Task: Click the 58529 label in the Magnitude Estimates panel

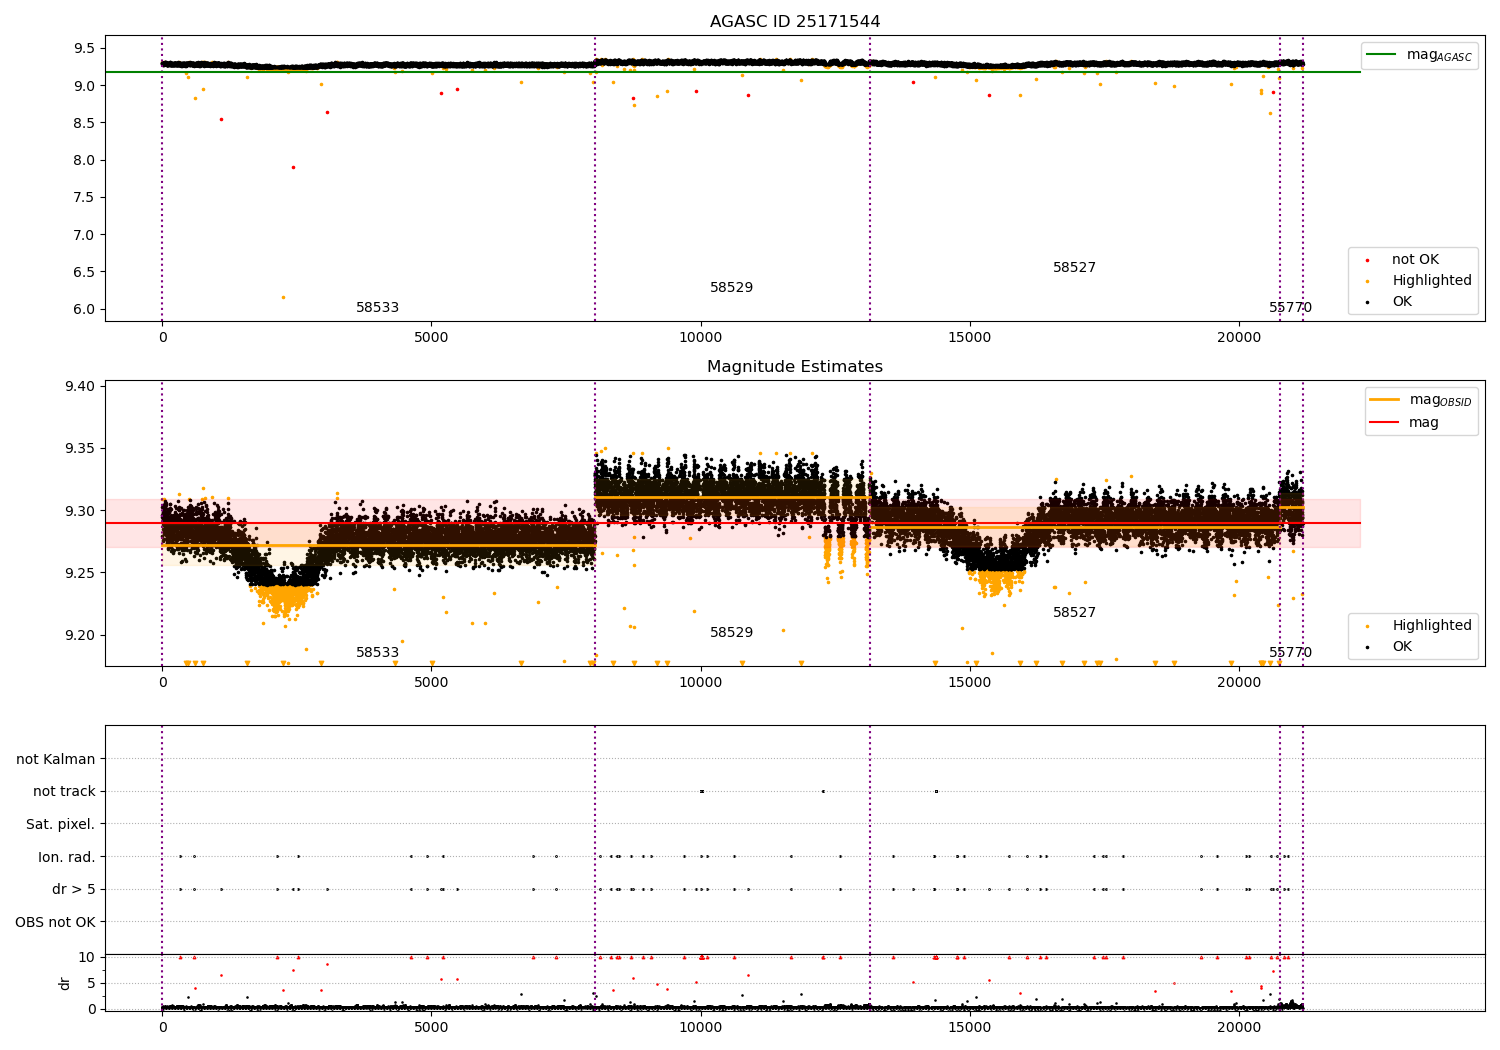Action: coord(731,633)
